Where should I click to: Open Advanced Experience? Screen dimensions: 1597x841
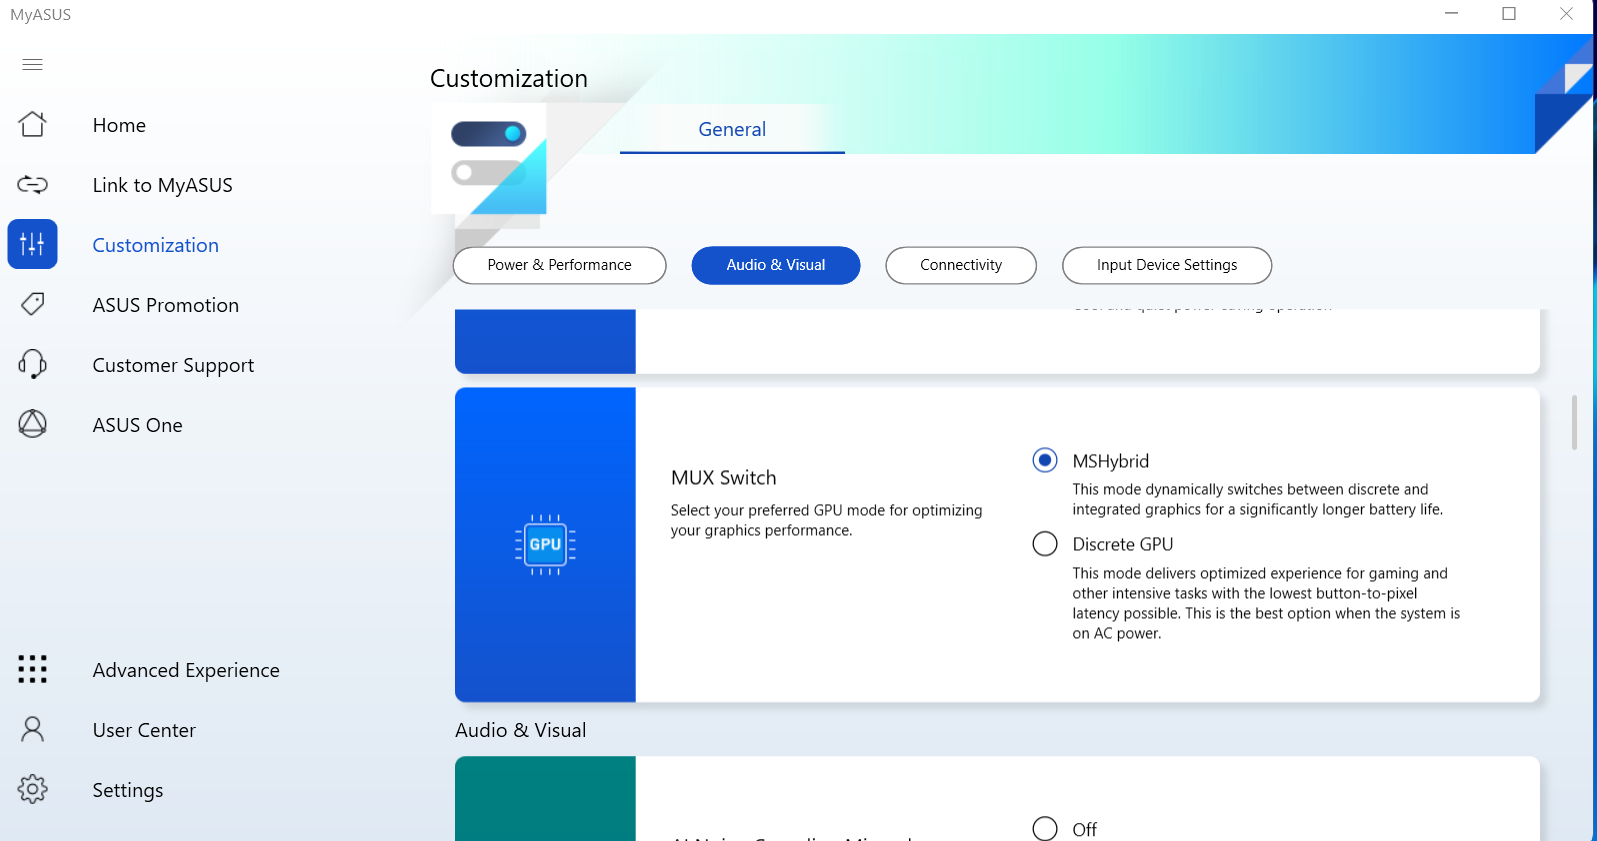186,670
